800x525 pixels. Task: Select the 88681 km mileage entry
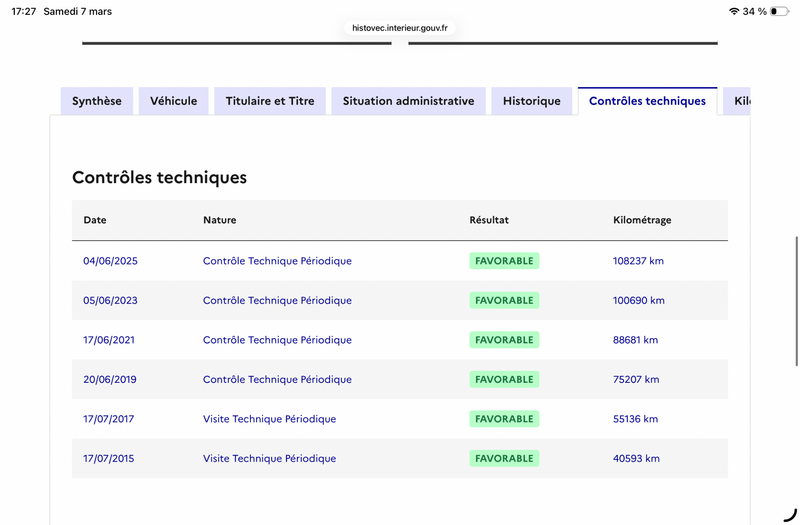(x=635, y=340)
